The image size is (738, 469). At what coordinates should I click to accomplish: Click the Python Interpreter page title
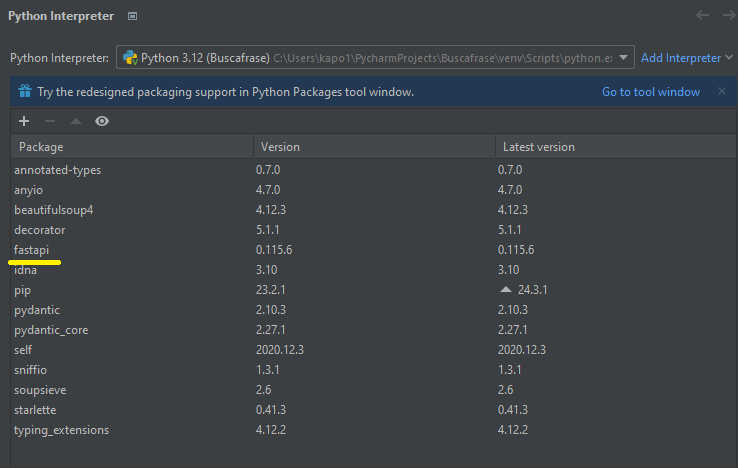(x=61, y=16)
